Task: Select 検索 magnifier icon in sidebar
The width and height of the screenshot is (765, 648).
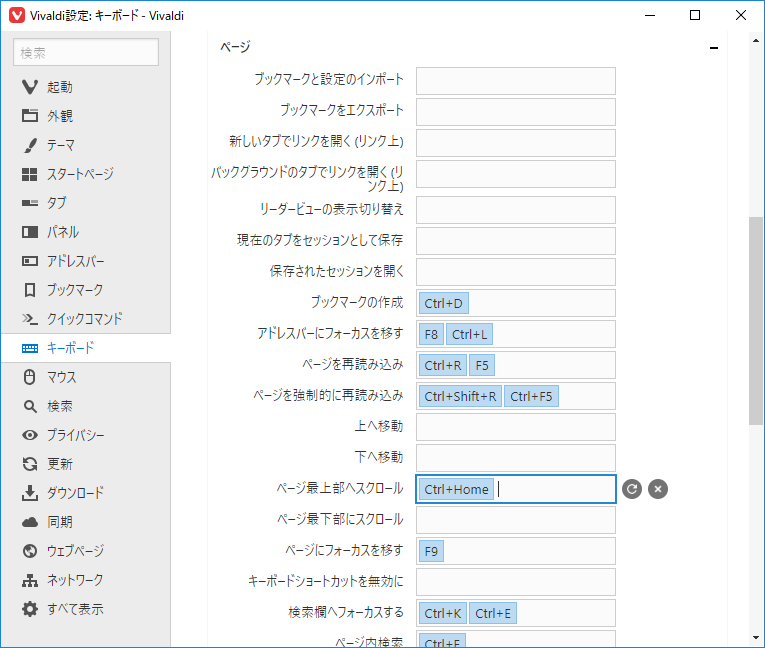Action: coord(30,406)
